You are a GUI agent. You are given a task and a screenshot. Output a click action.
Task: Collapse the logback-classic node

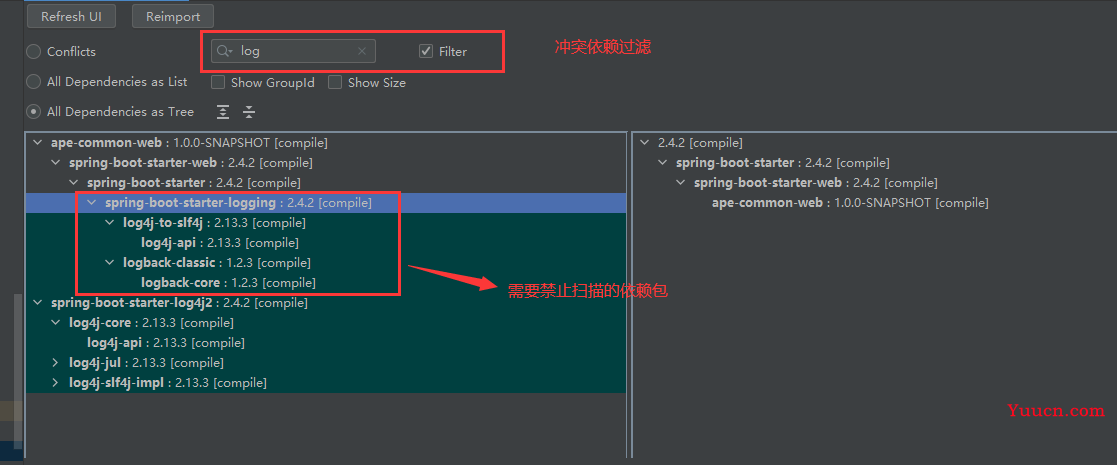110,263
